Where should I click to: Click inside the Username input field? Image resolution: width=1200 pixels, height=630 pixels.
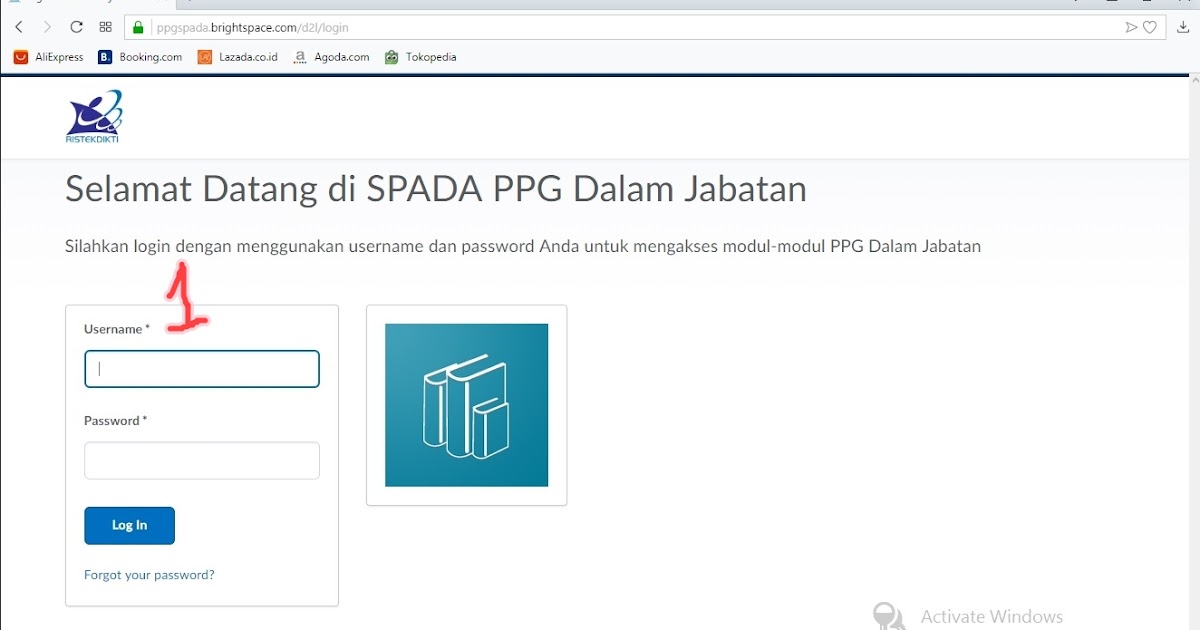[200, 368]
